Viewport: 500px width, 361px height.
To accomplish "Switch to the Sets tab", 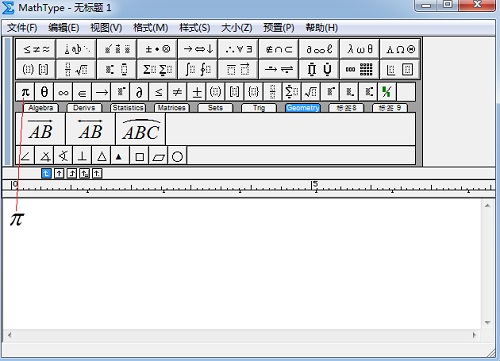I will click(215, 108).
